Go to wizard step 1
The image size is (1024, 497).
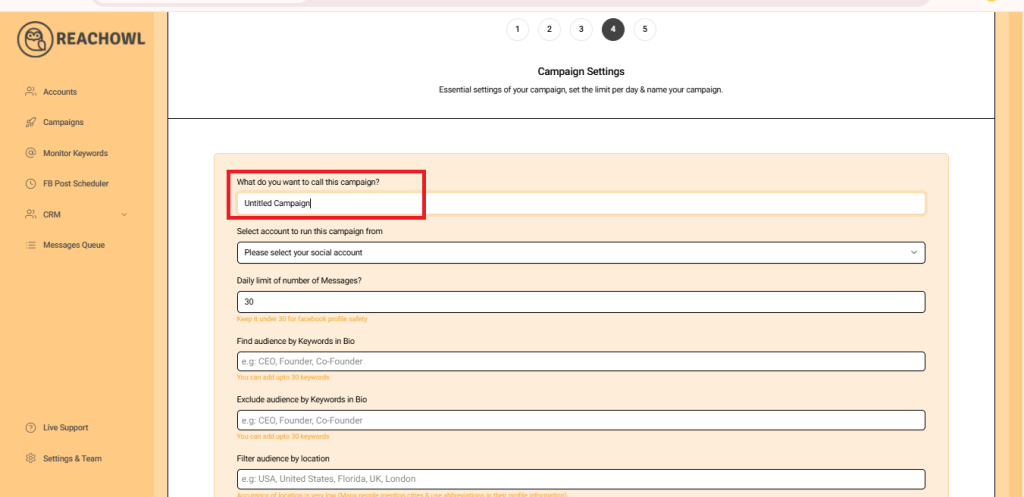517,29
